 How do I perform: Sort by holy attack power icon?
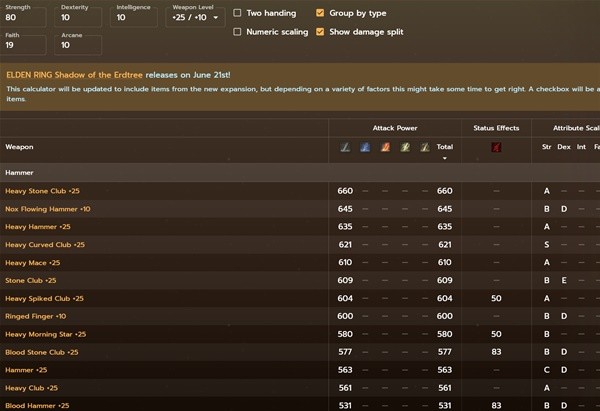point(424,147)
